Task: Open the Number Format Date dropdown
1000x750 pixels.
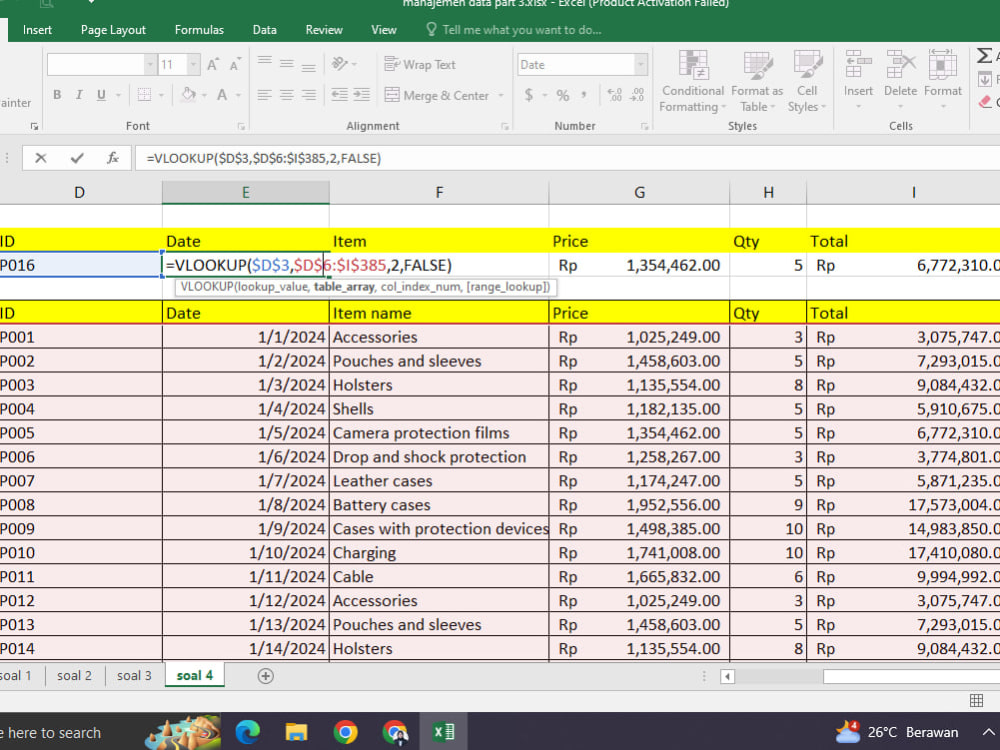Action: pos(641,64)
